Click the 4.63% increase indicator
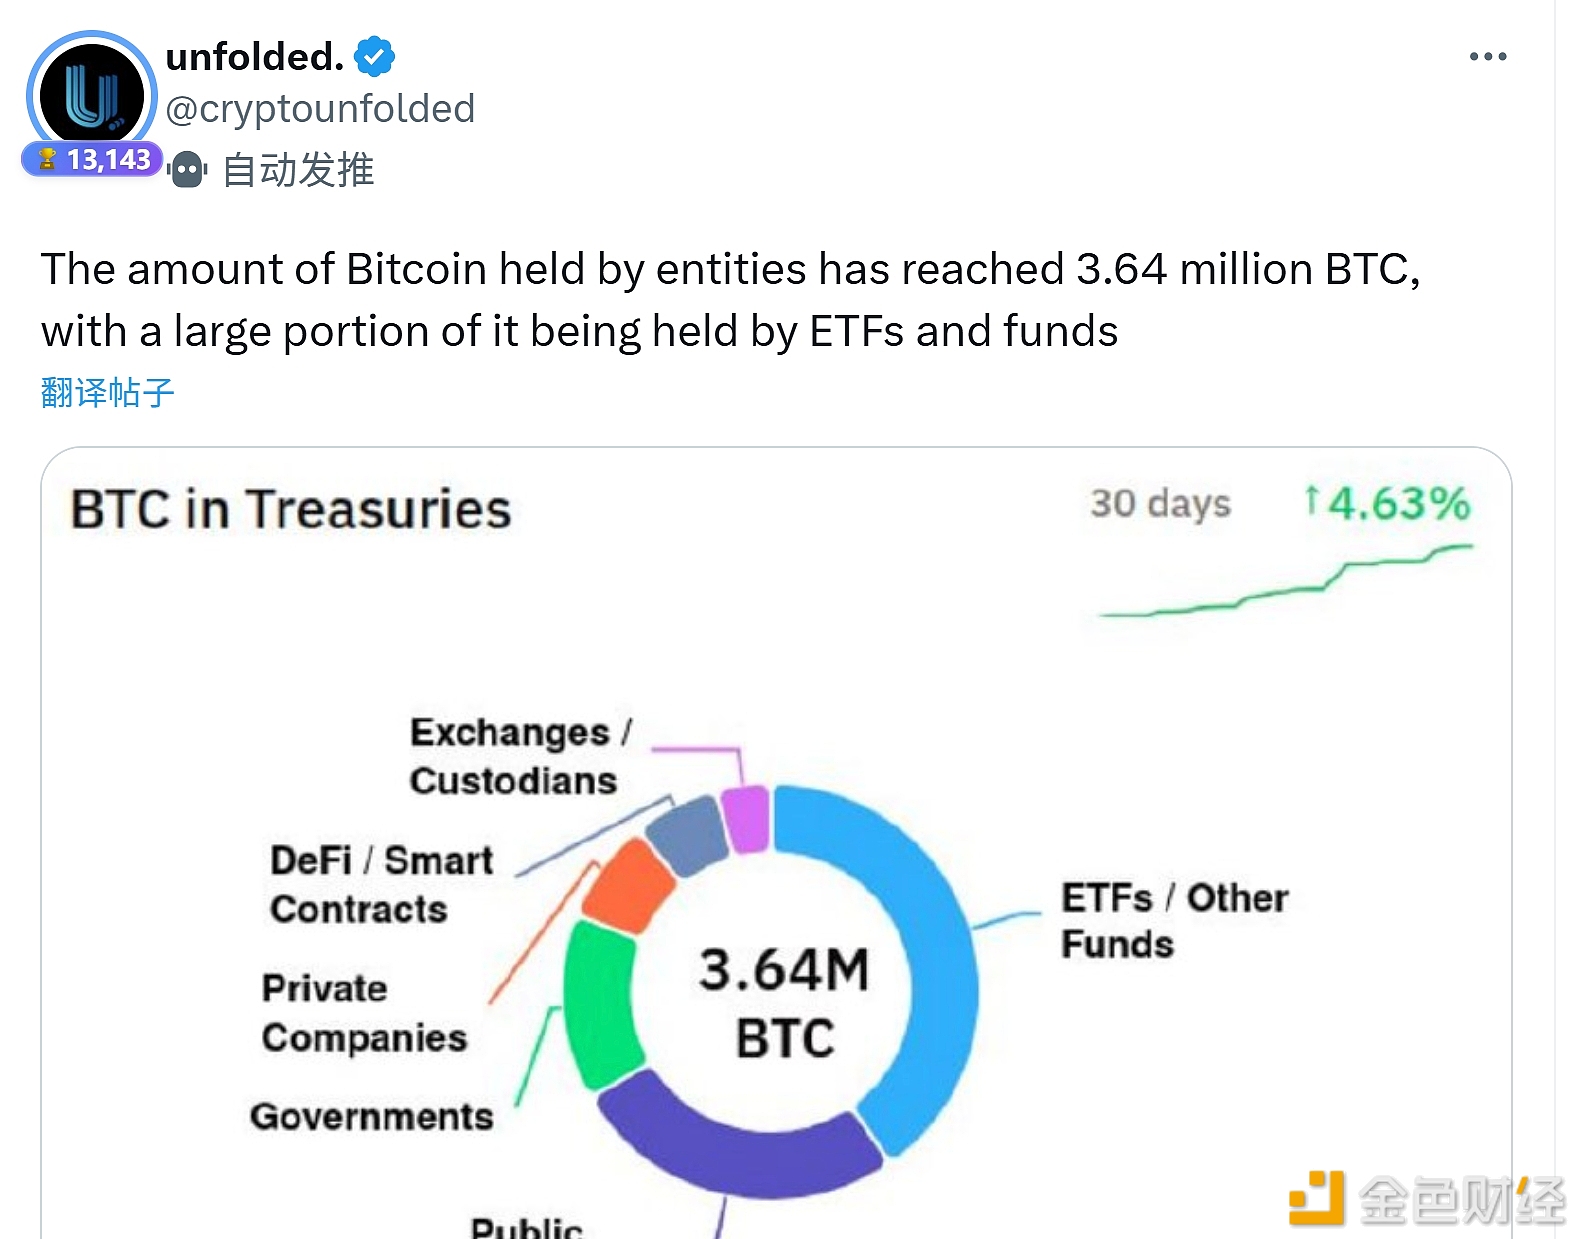Screen dimensions: 1579x1239 point(1387,503)
